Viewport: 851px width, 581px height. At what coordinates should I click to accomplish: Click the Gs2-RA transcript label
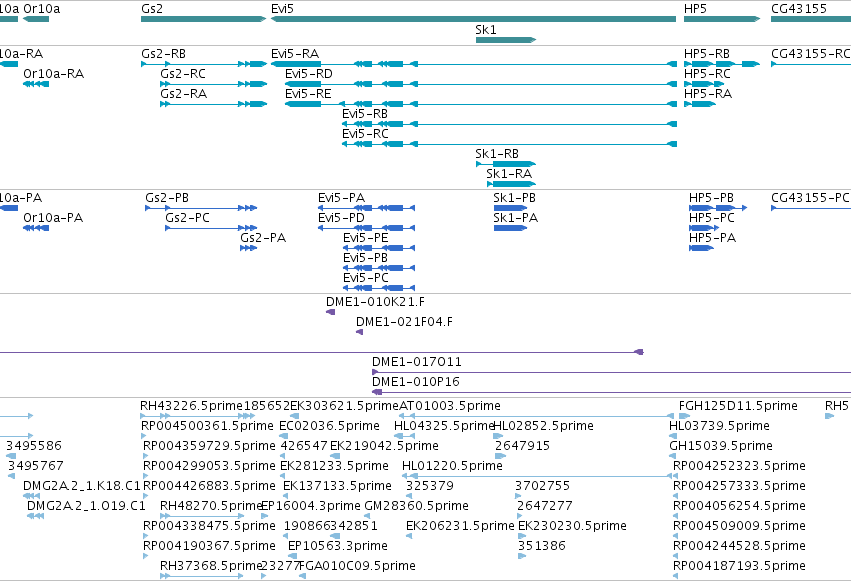[x=183, y=94]
